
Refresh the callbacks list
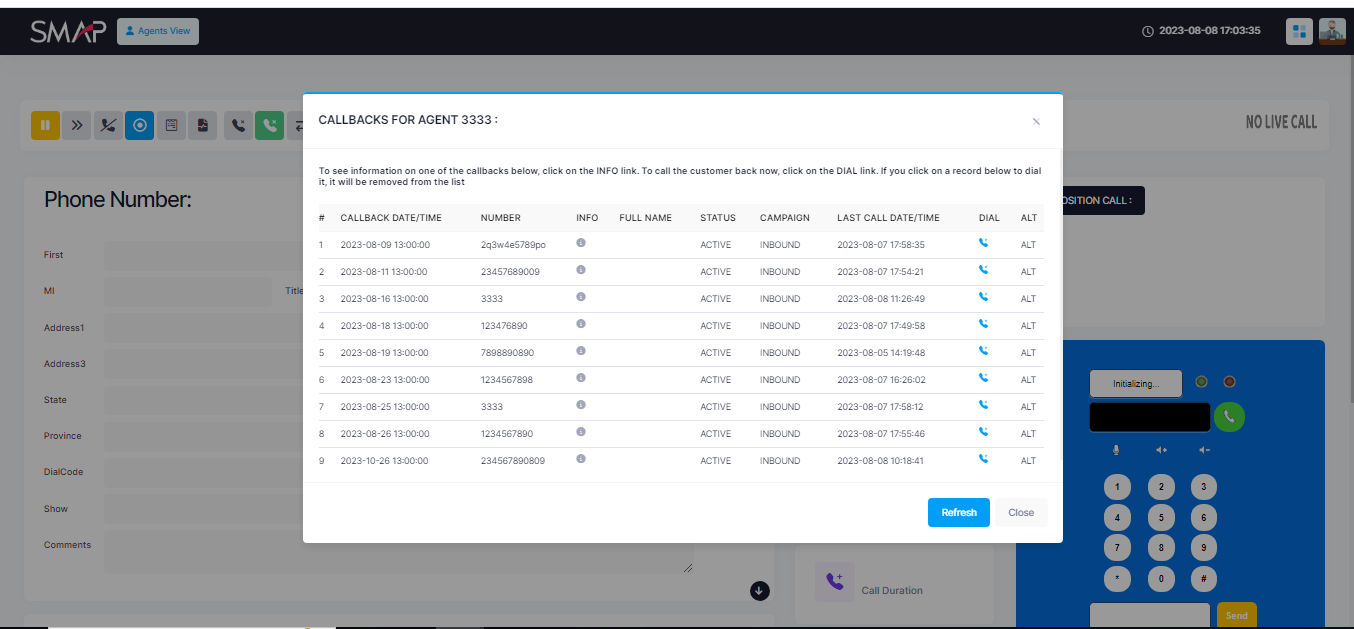click(x=958, y=512)
